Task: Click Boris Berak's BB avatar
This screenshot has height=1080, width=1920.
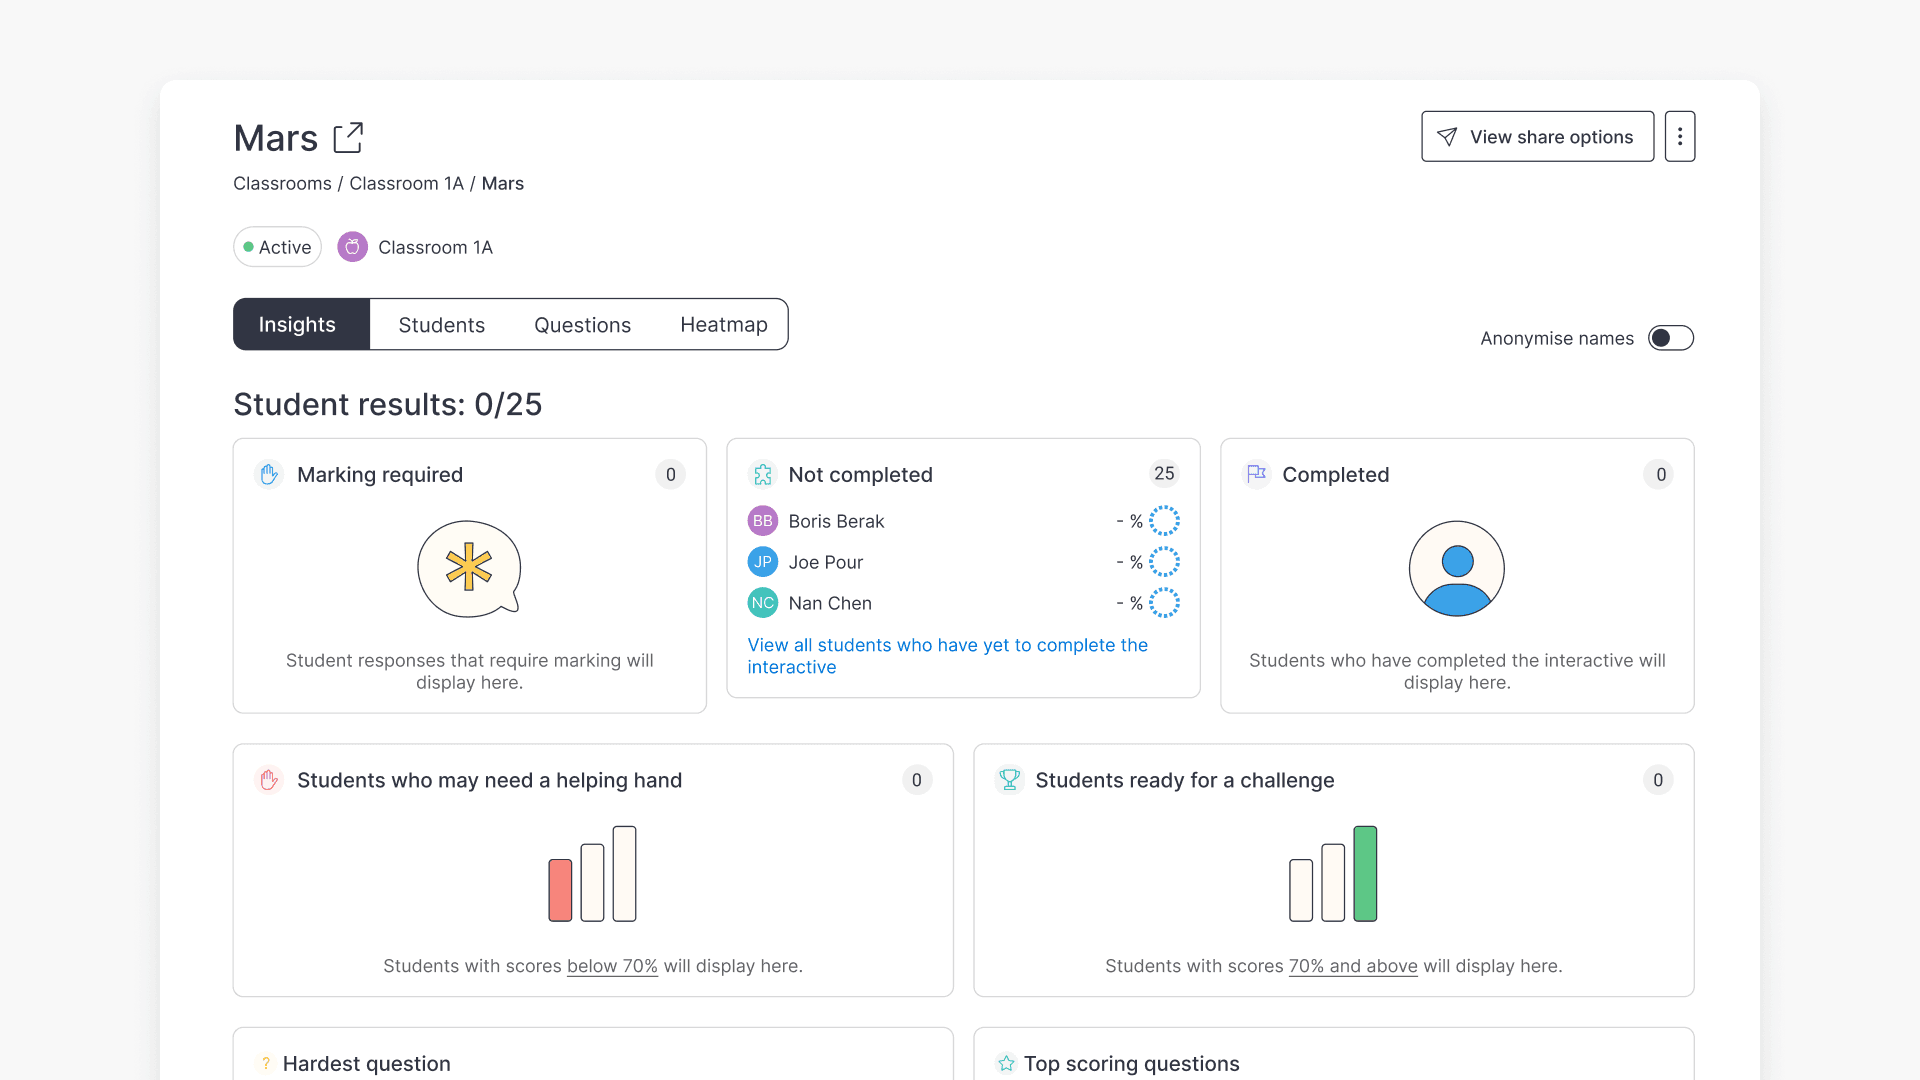Action: [763, 521]
